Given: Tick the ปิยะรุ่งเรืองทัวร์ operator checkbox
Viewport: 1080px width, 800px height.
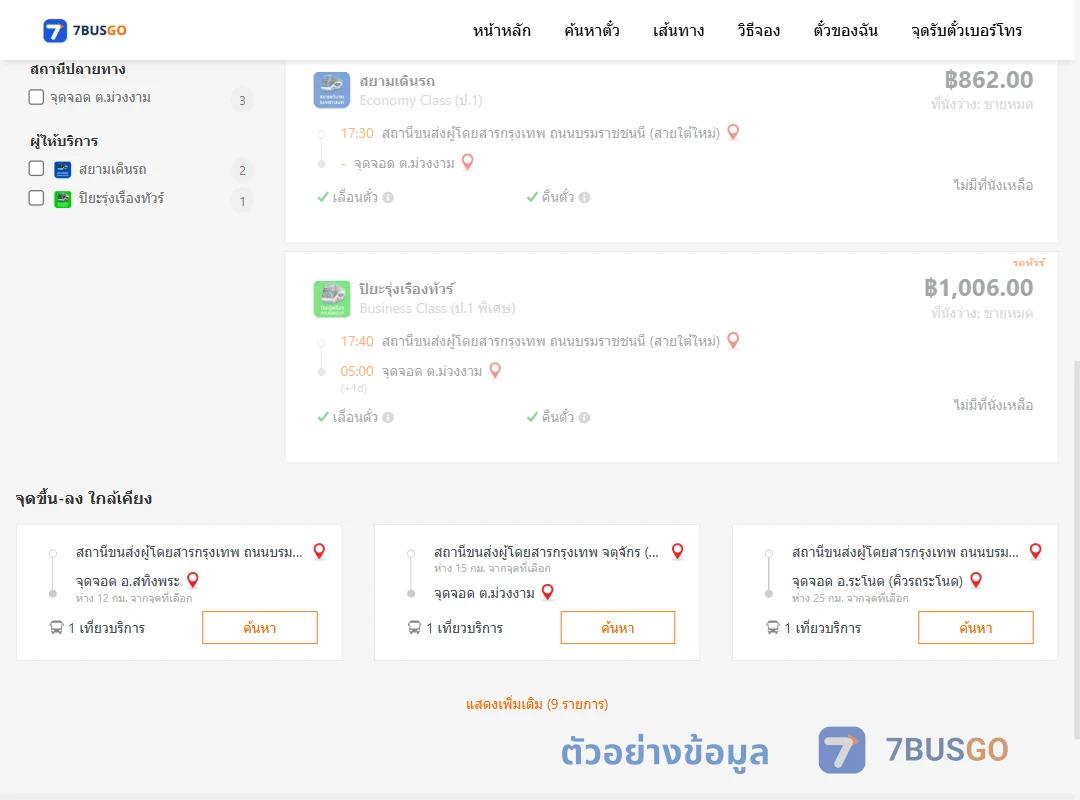Looking at the screenshot, I should [37, 198].
